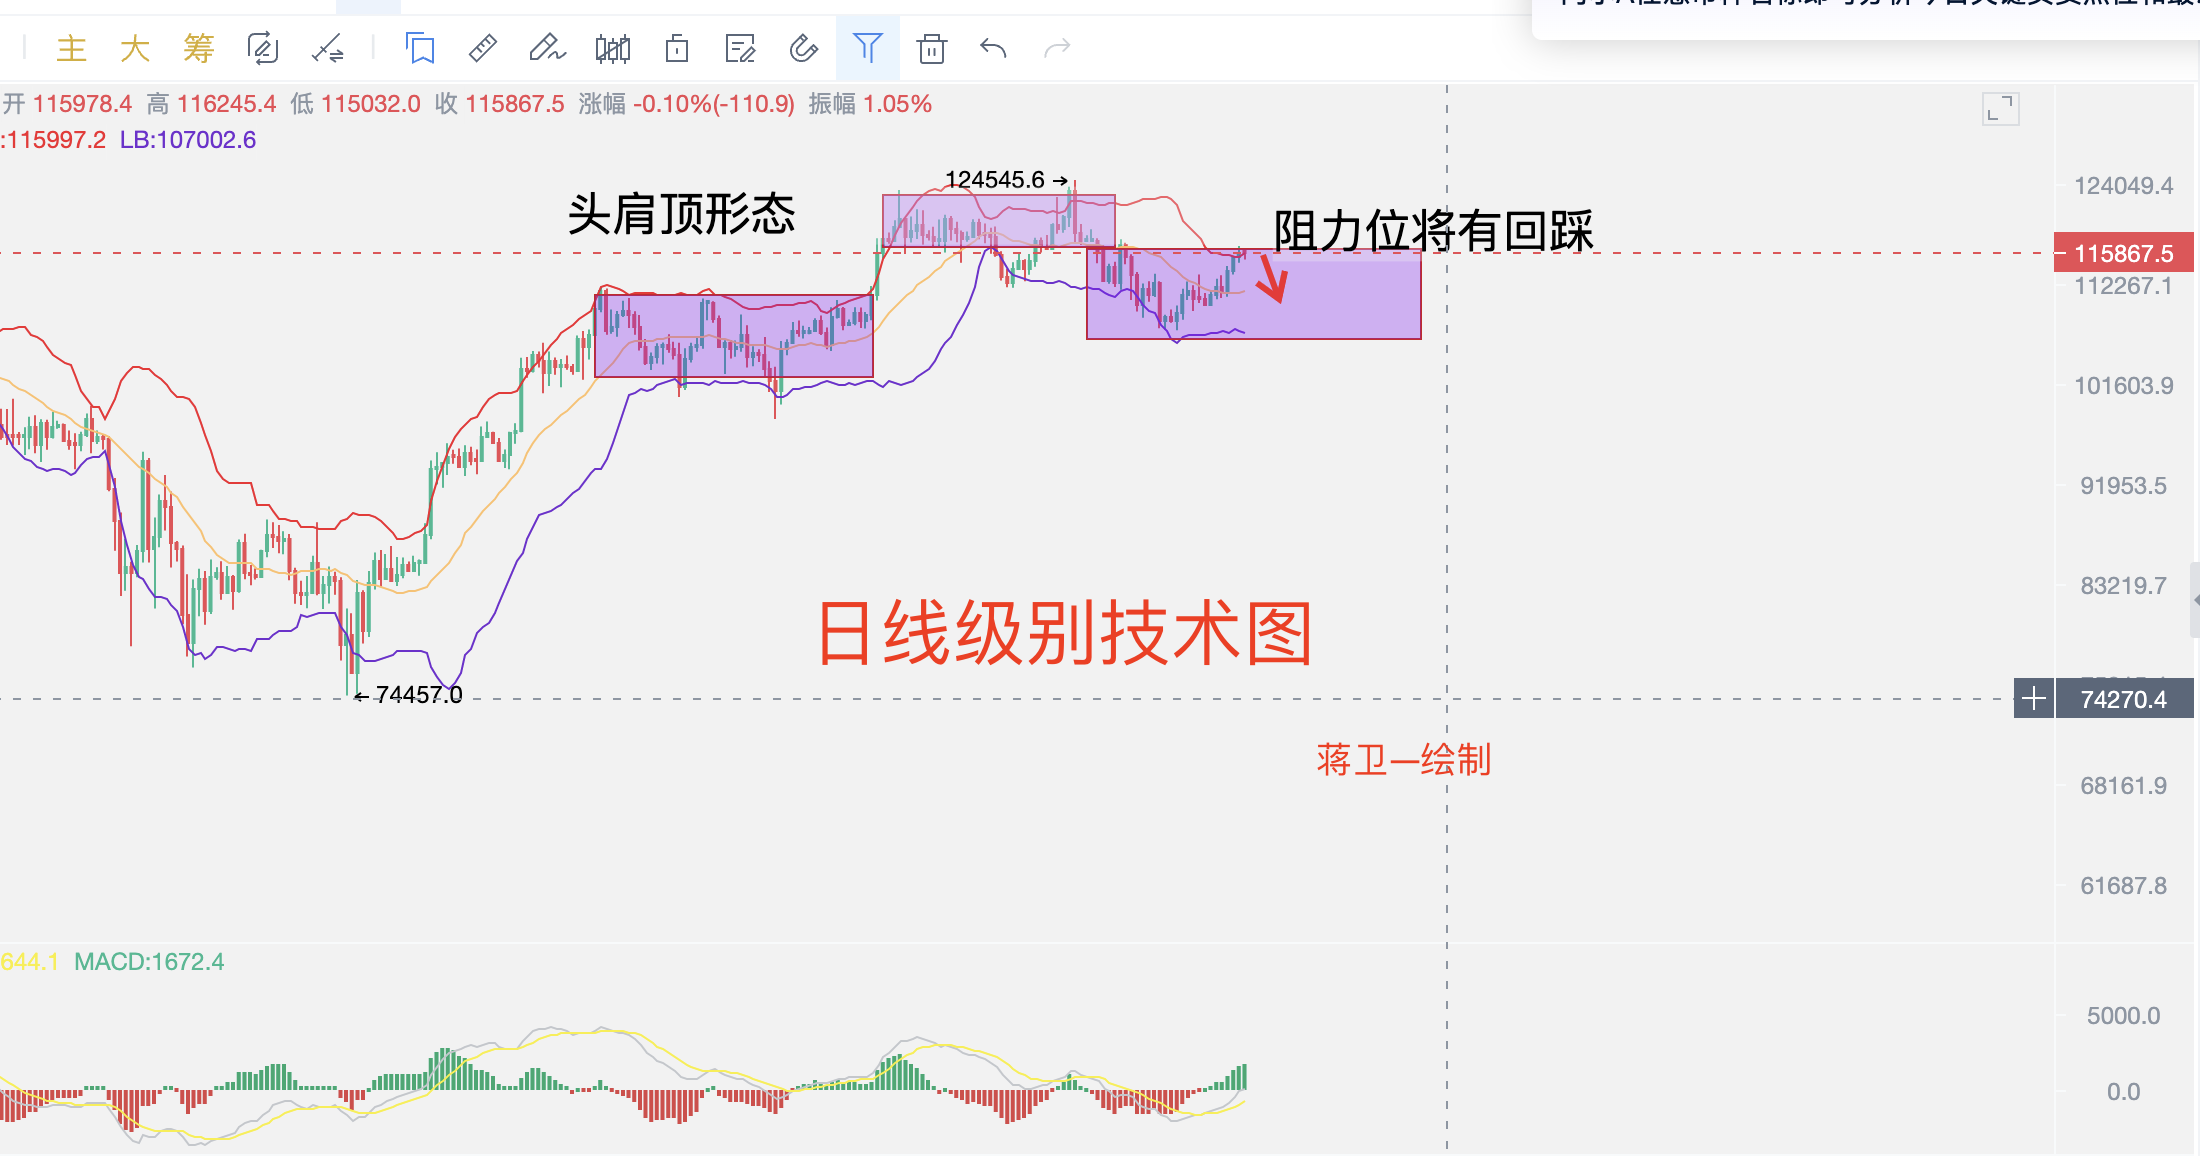Click the candlestick chart style icon

(x=613, y=48)
